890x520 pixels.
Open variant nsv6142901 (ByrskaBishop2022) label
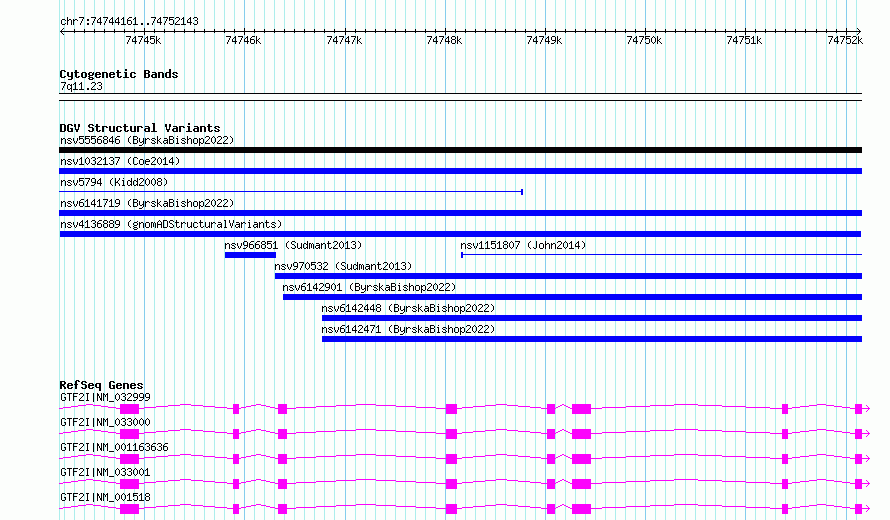[369, 287]
